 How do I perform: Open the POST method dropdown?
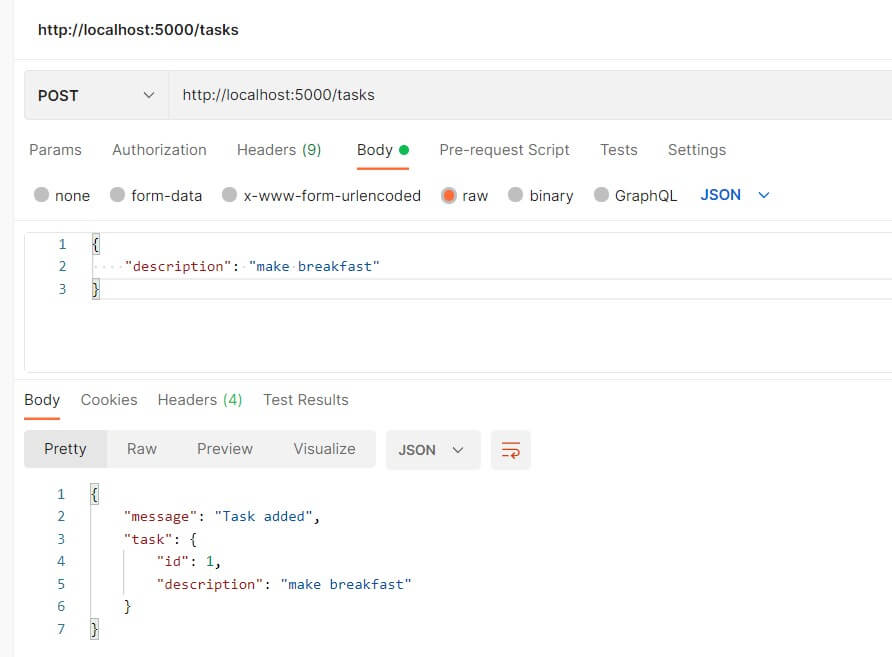tap(96, 95)
